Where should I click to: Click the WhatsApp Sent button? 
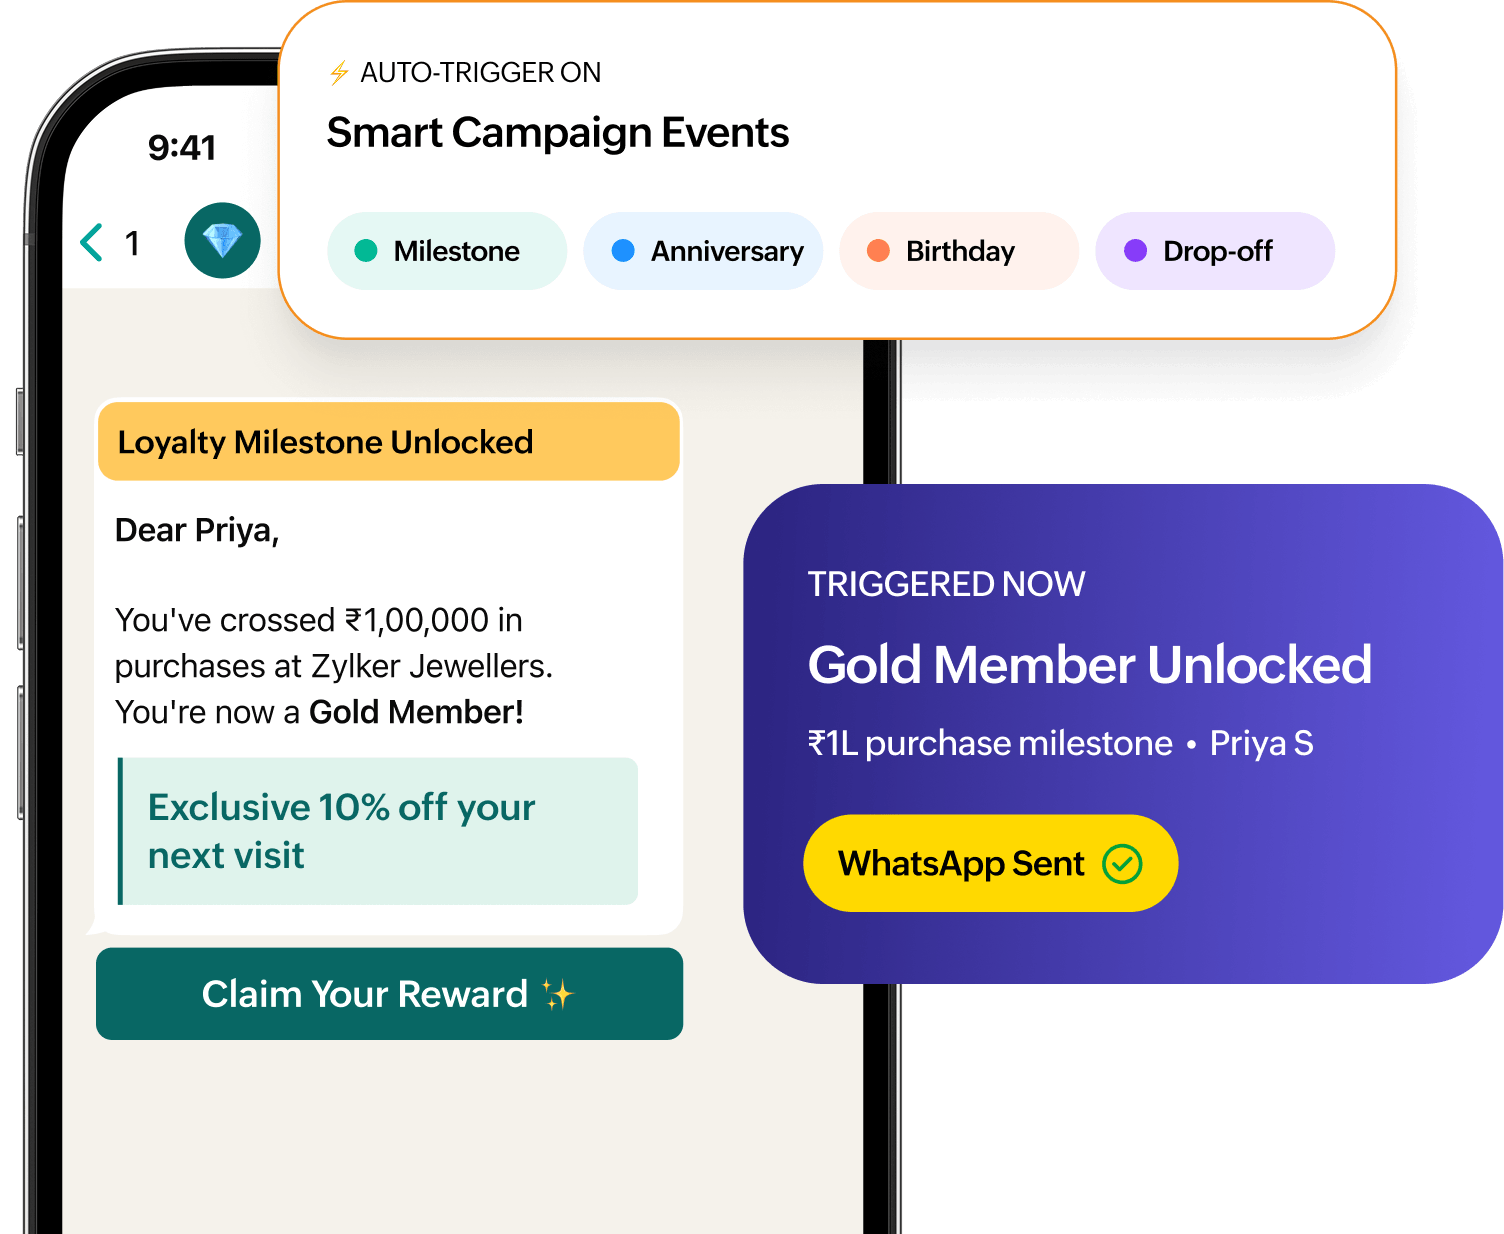[x=989, y=862]
